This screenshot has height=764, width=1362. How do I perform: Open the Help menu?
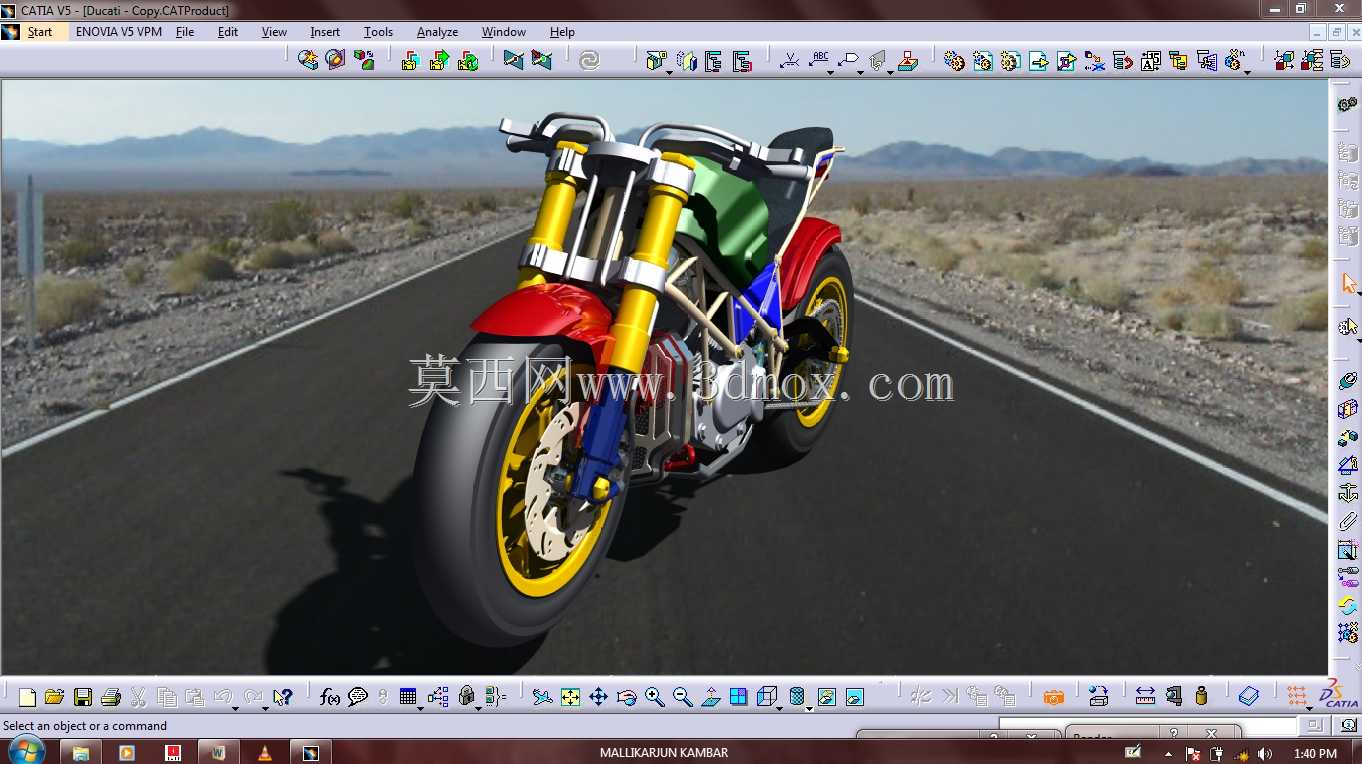(562, 32)
